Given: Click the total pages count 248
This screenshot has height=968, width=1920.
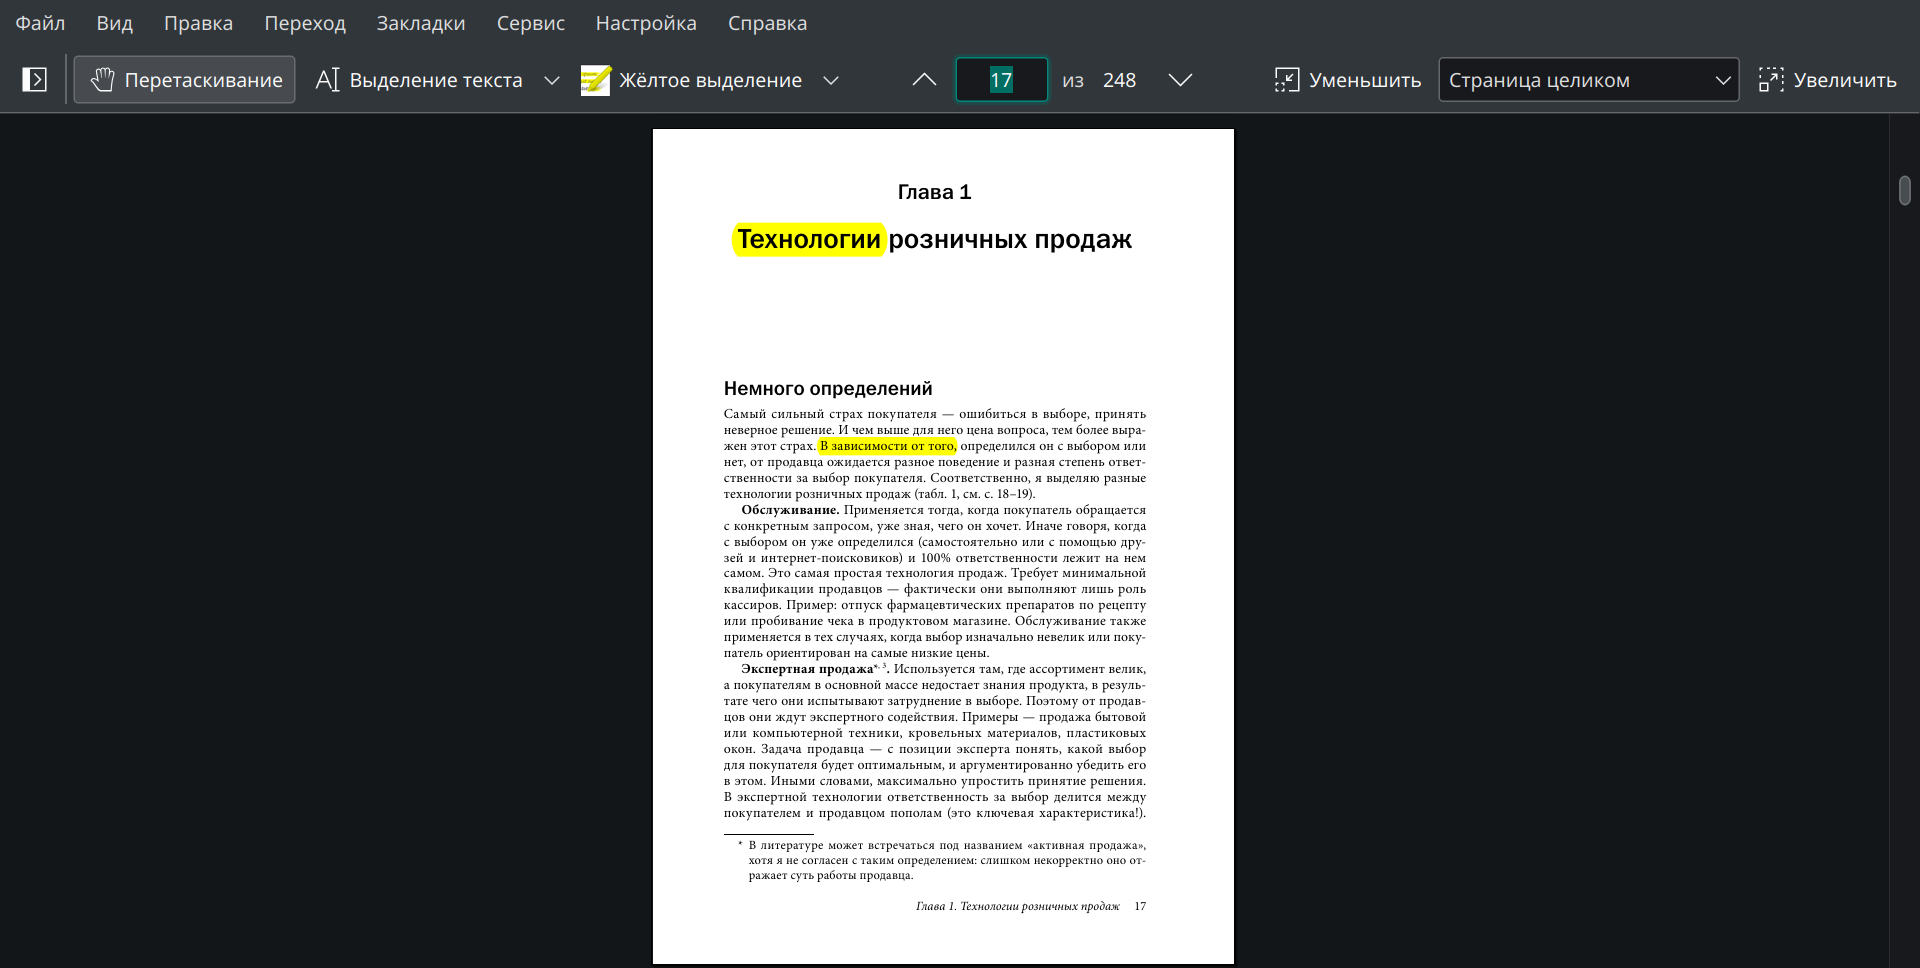Looking at the screenshot, I should pyautogui.click(x=1119, y=80).
